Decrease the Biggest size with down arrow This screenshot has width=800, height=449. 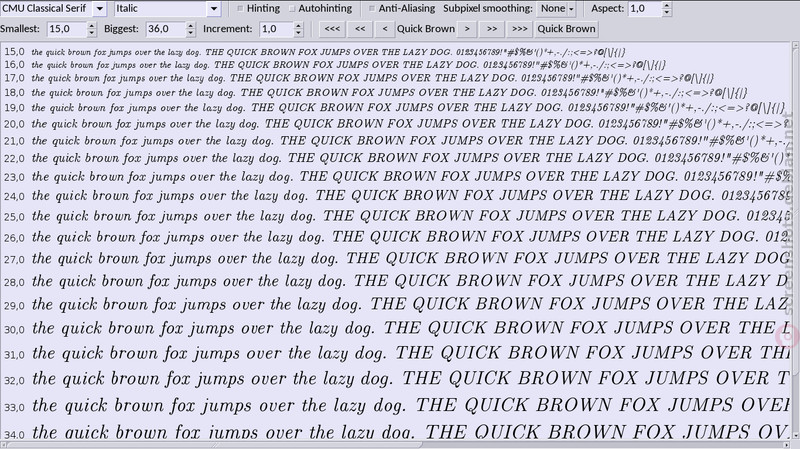(191, 33)
